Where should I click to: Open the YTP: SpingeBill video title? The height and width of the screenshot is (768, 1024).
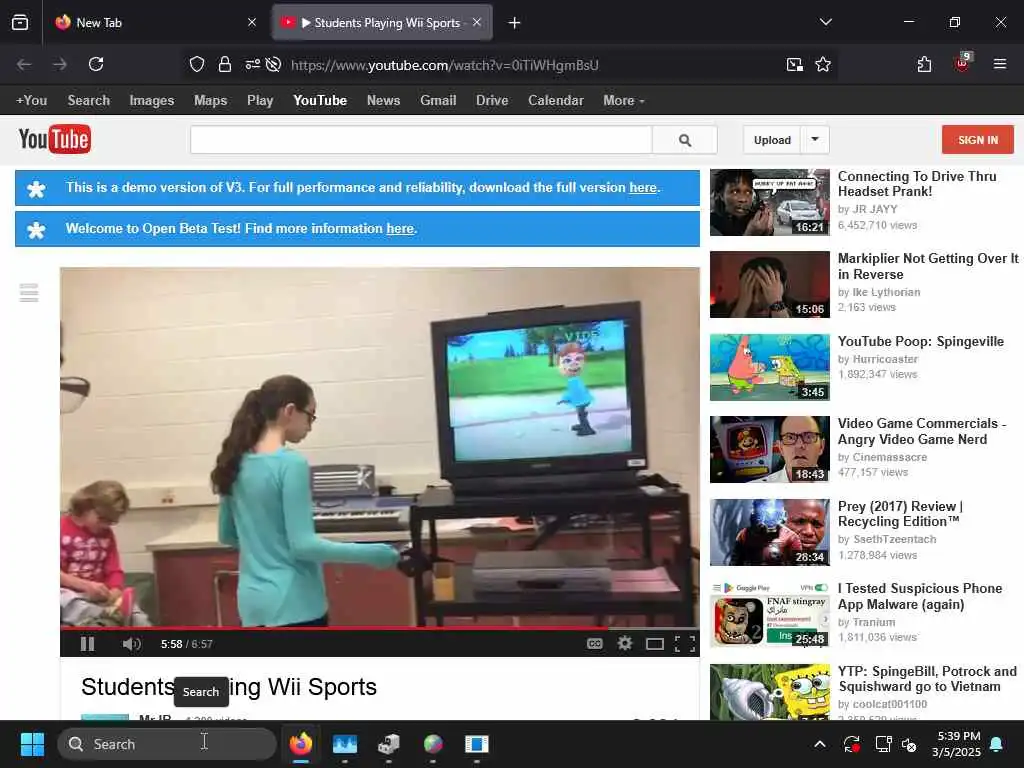point(927,679)
